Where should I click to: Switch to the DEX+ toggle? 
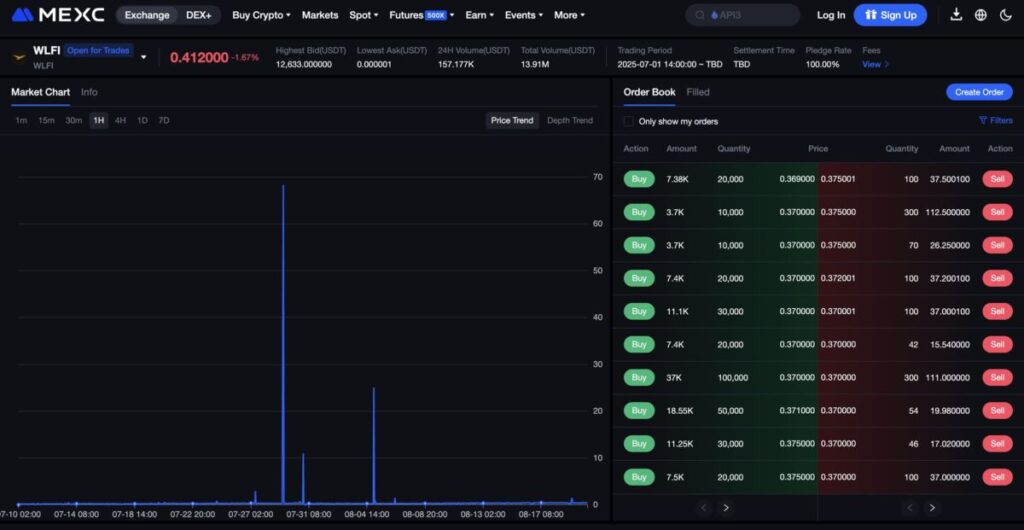[199, 15]
